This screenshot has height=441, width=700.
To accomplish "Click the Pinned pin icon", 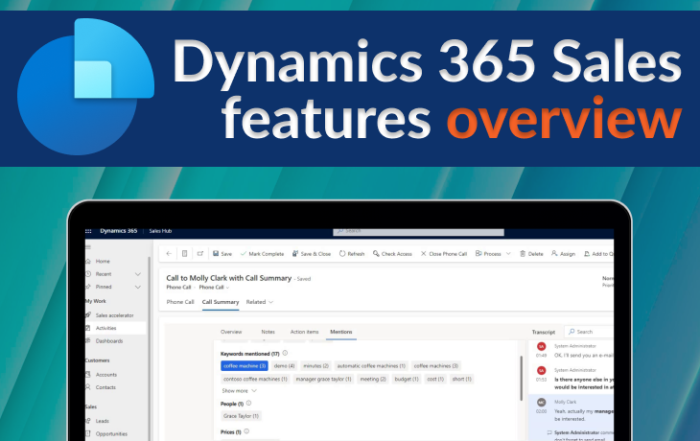I will coord(88,287).
